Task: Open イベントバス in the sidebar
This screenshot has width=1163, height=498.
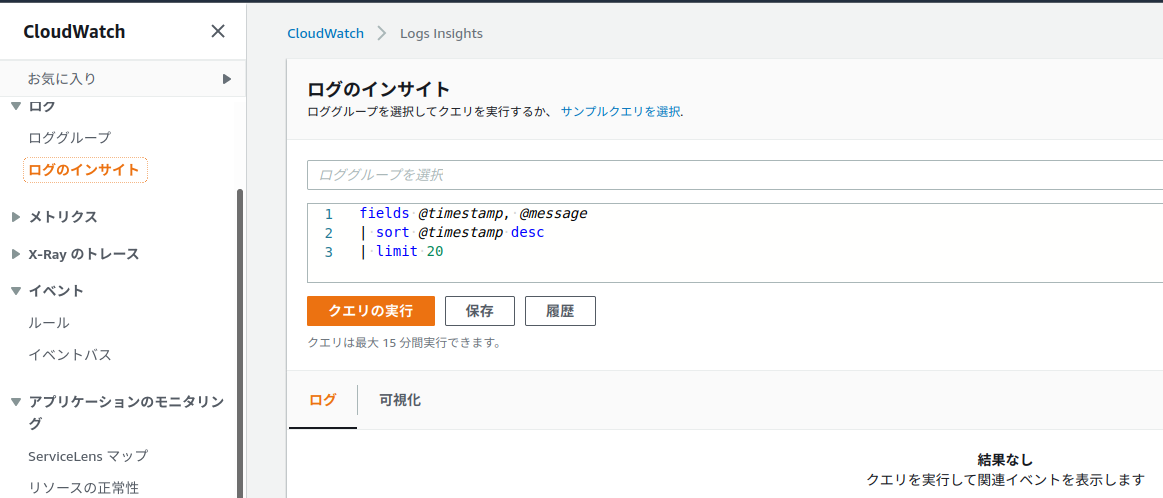Action: 70,355
